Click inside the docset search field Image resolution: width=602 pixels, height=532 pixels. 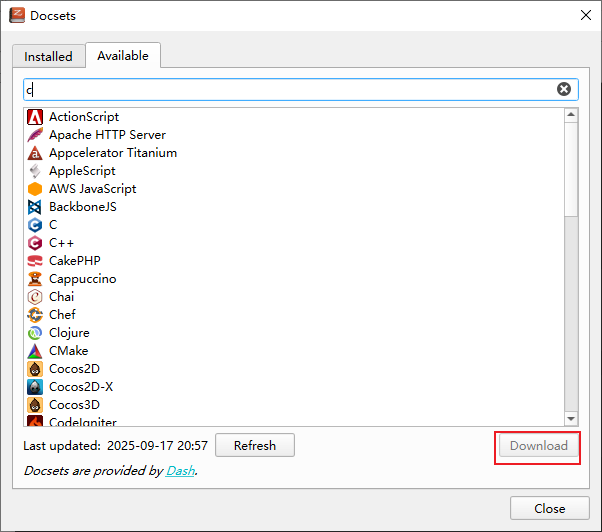coord(290,89)
